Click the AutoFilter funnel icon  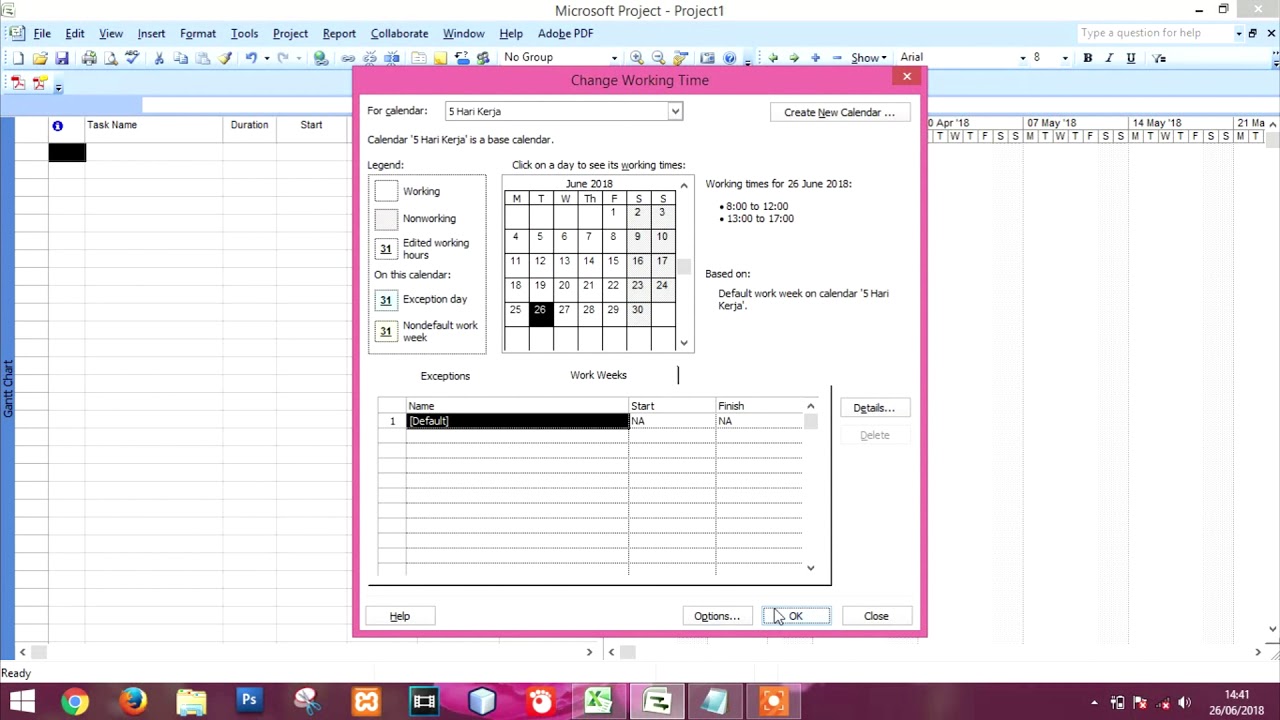[1159, 58]
